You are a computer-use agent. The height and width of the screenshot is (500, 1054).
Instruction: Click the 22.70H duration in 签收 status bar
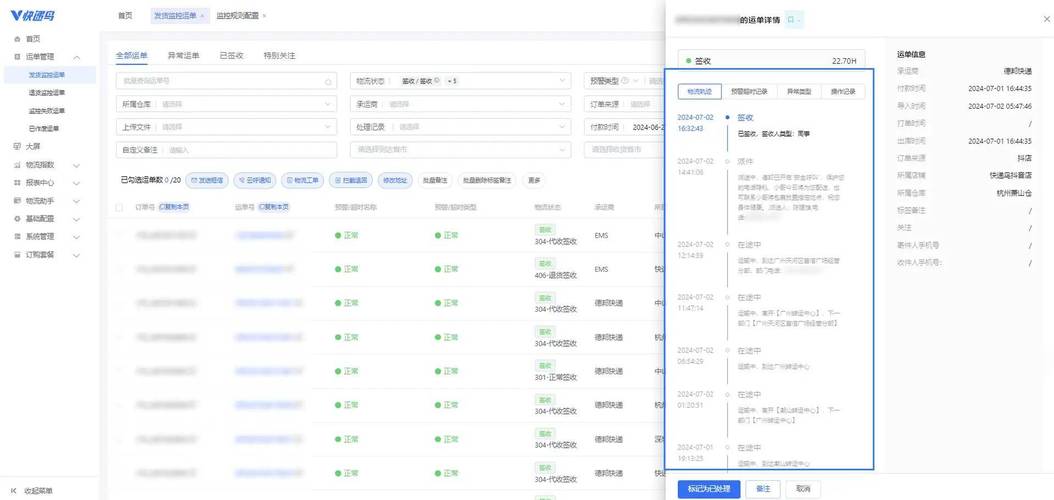844,61
